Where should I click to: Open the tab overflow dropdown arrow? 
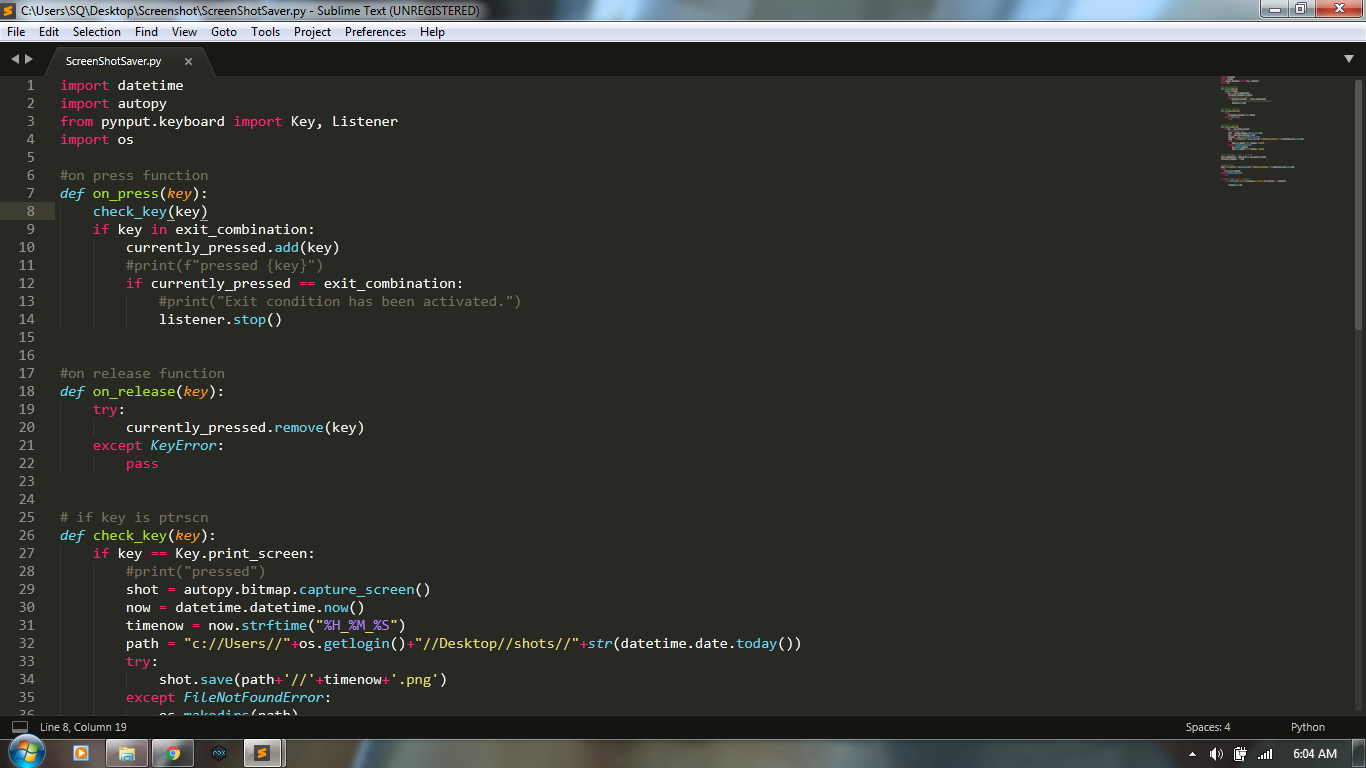pos(1349,58)
